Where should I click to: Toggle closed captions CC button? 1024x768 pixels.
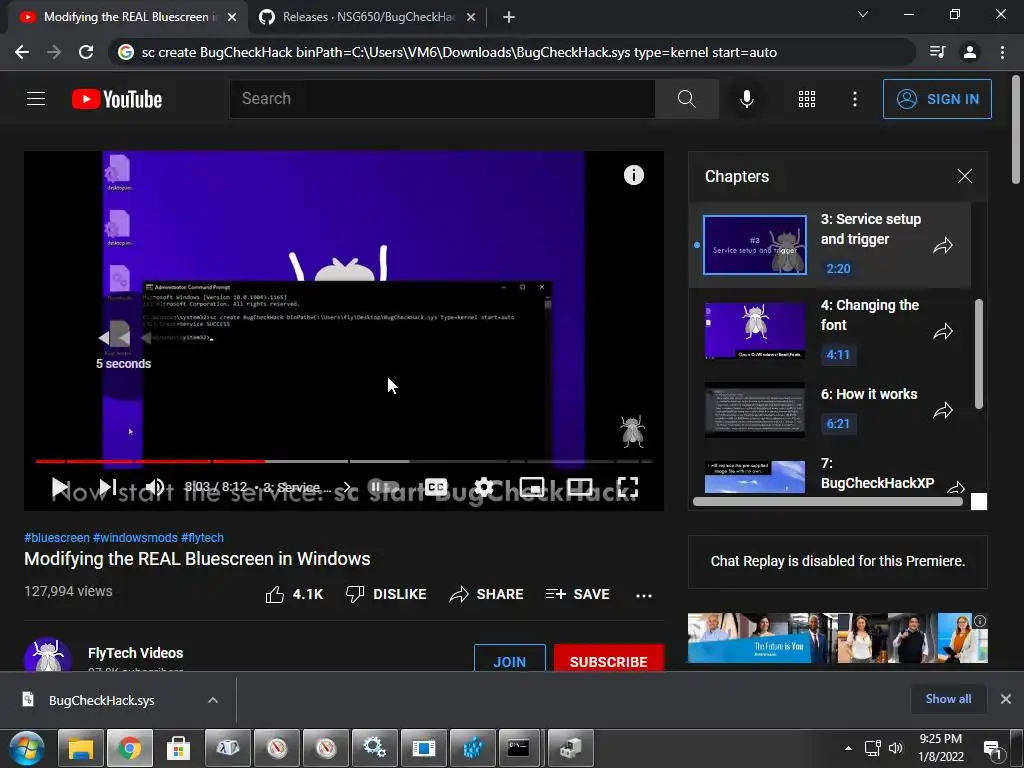[x=436, y=487]
